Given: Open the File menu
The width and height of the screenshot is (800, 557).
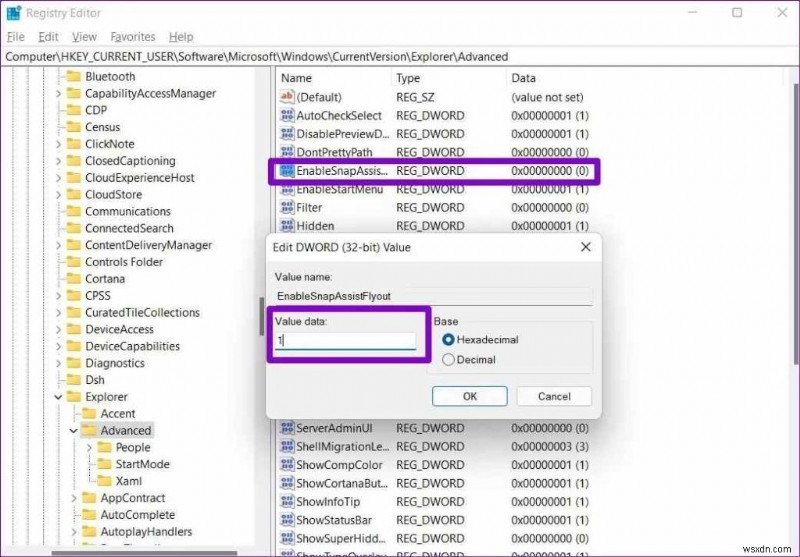Looking at the screenshot, I should tap(15, 37).
